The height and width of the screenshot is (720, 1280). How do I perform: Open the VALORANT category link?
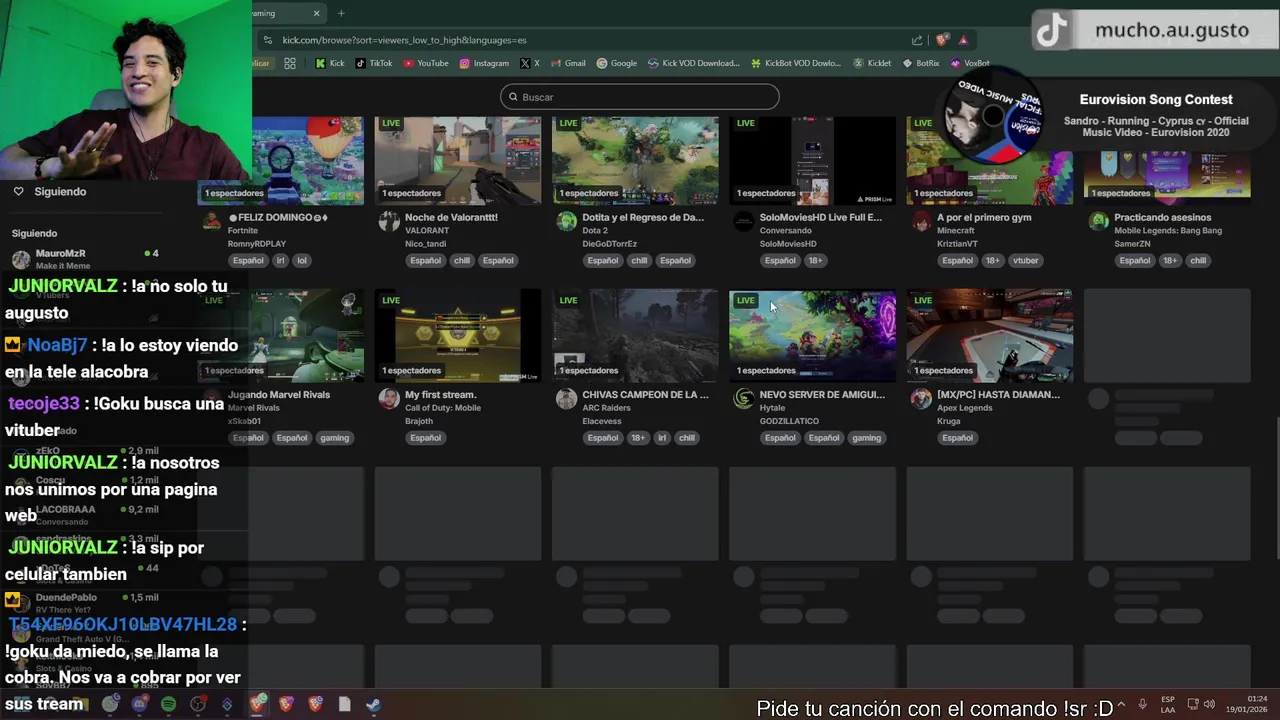[427, 231]
